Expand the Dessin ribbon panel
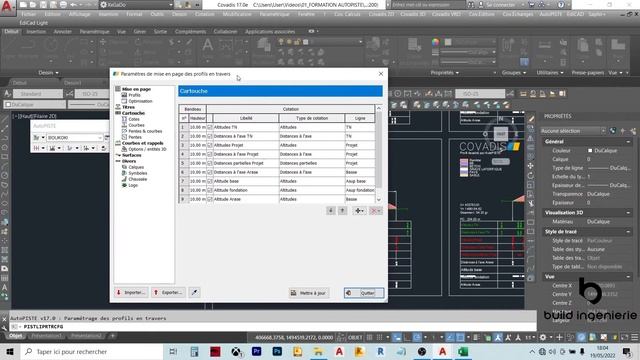The width and height of the screenshot is (640, 360). click(x=48, y=73)
